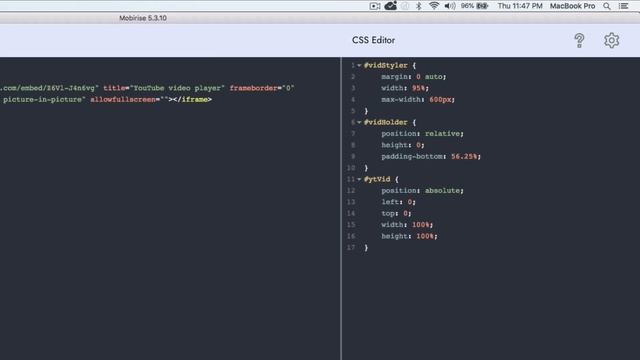
Task: Click the #vidStyler selector text
Action: [x=385, y=65]
